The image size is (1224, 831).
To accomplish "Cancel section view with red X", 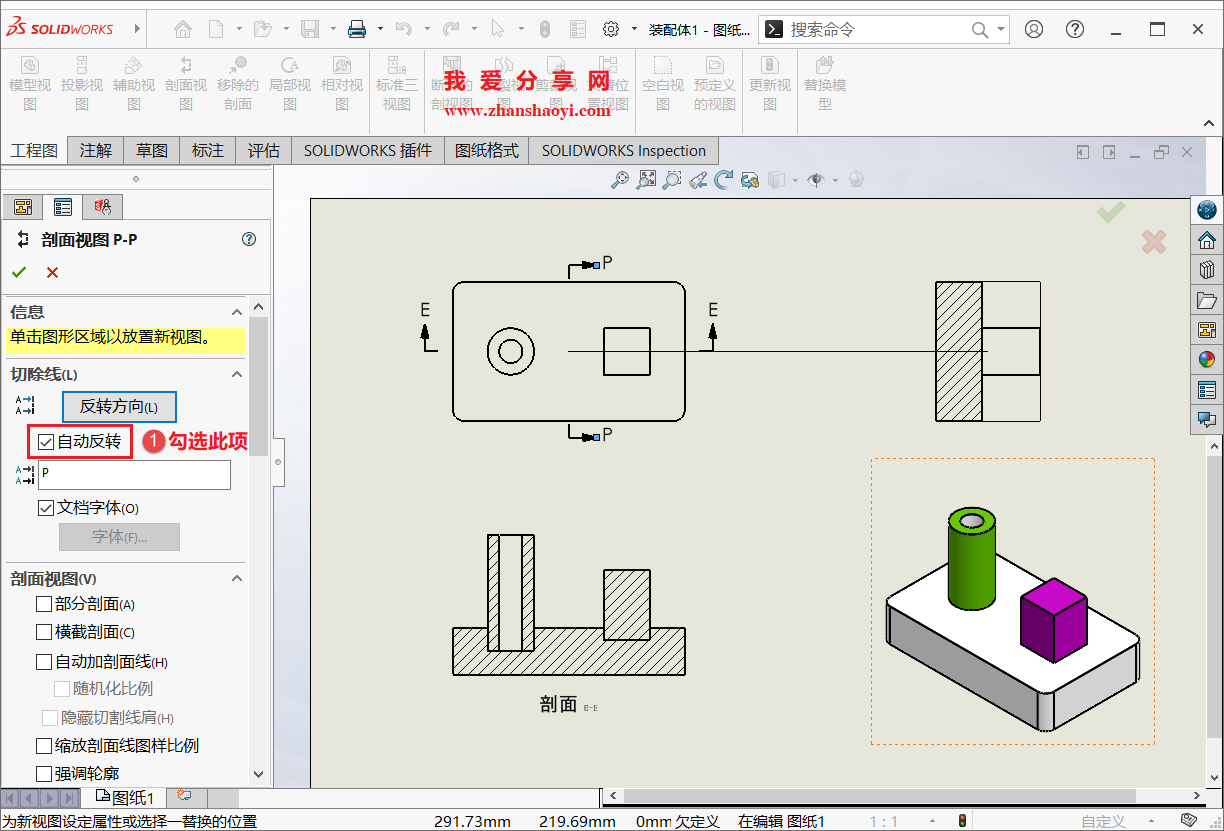I will (52, 272).
